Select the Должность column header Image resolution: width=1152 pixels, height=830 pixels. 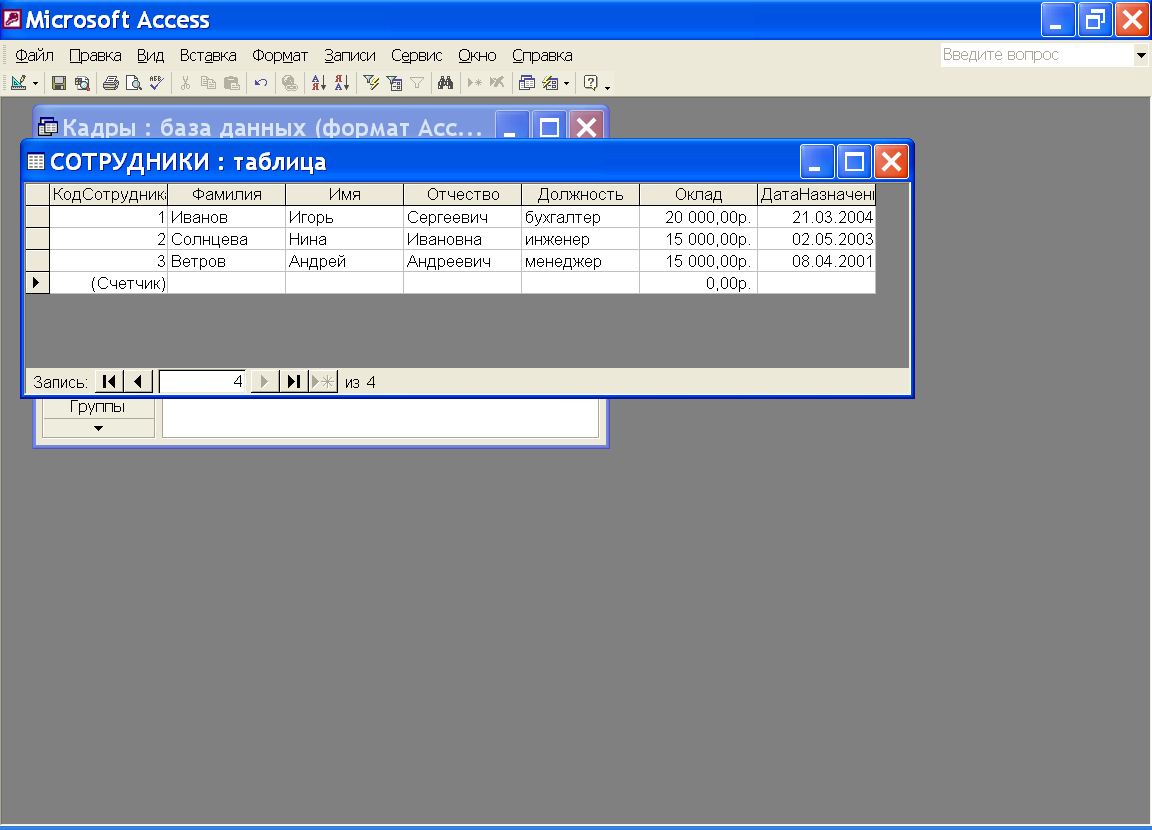tap(580, 195)
